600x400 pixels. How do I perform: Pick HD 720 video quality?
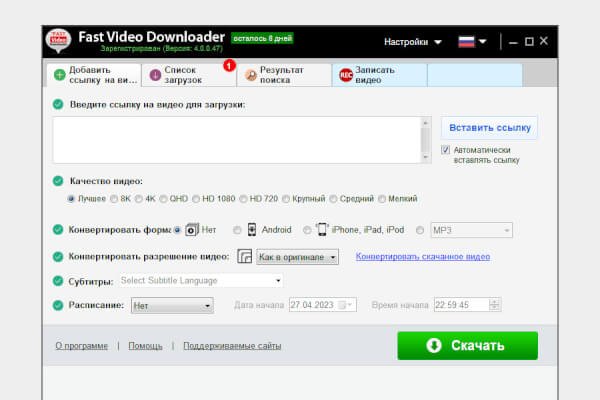[x=243, y=199]
